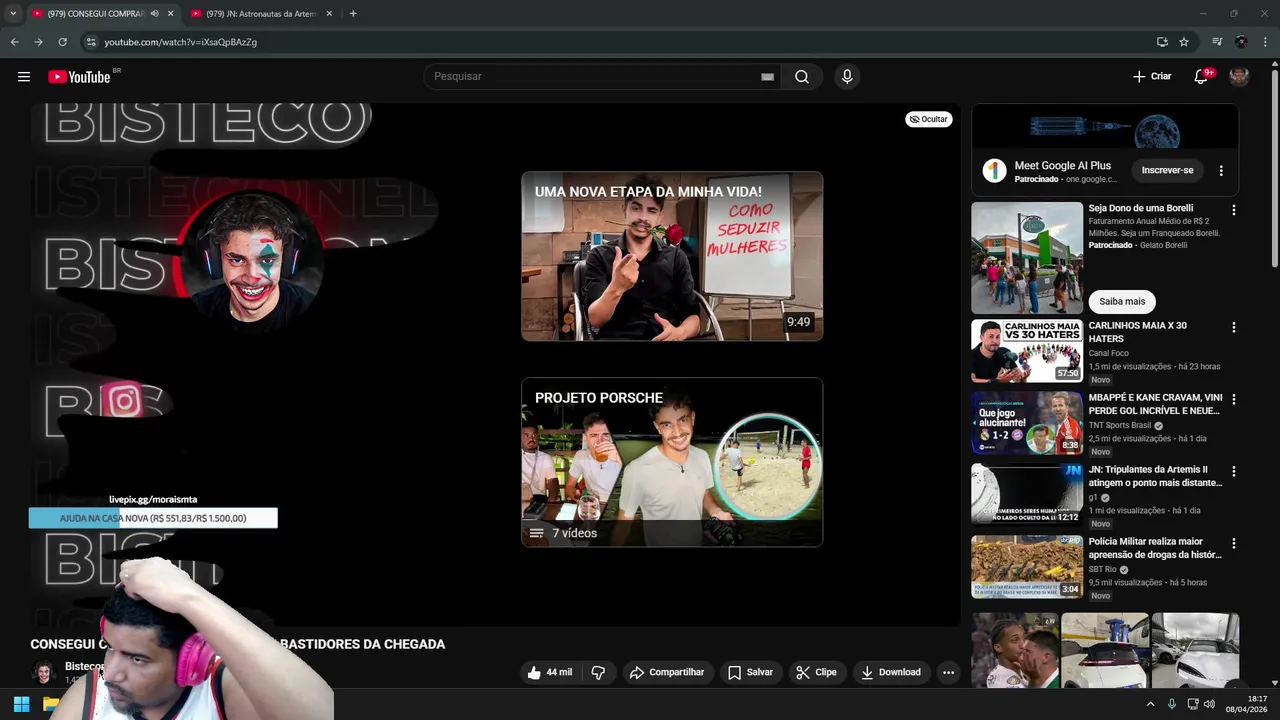Save the video with Salvar
Screen dimensions: 1280x720
coord(750,672)
